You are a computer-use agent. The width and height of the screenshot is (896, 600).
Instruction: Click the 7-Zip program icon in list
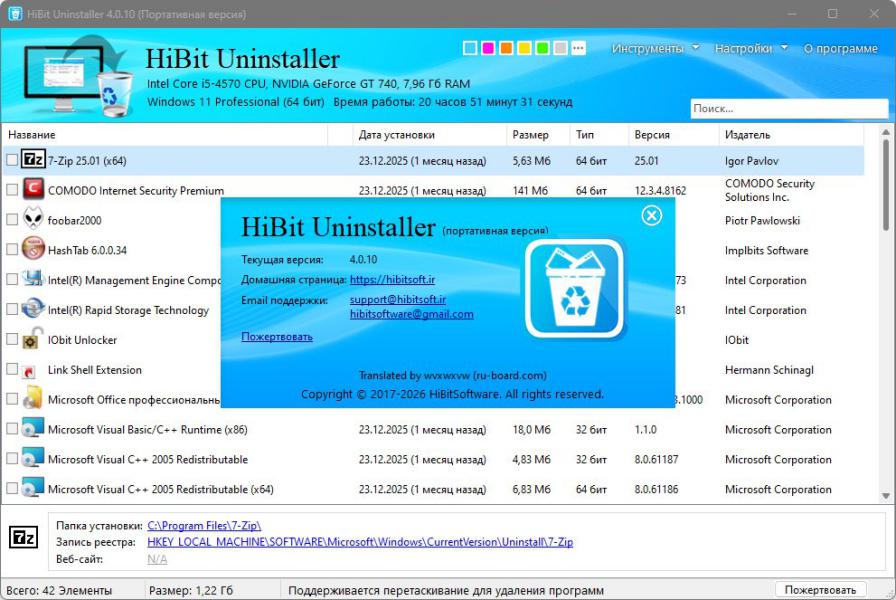pyautogui.click(x=33, y=160)
